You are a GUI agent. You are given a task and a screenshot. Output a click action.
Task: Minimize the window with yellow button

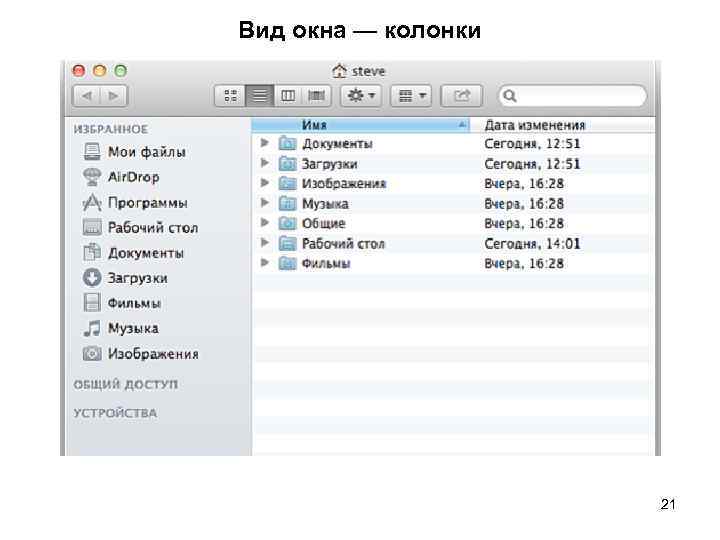coord(100,71)
